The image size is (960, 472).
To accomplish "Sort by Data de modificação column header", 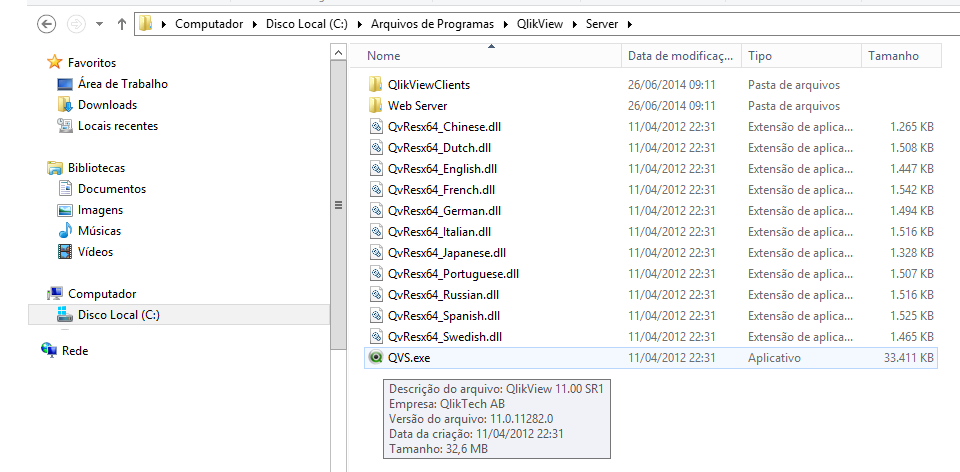I will (x=681, y=56).
